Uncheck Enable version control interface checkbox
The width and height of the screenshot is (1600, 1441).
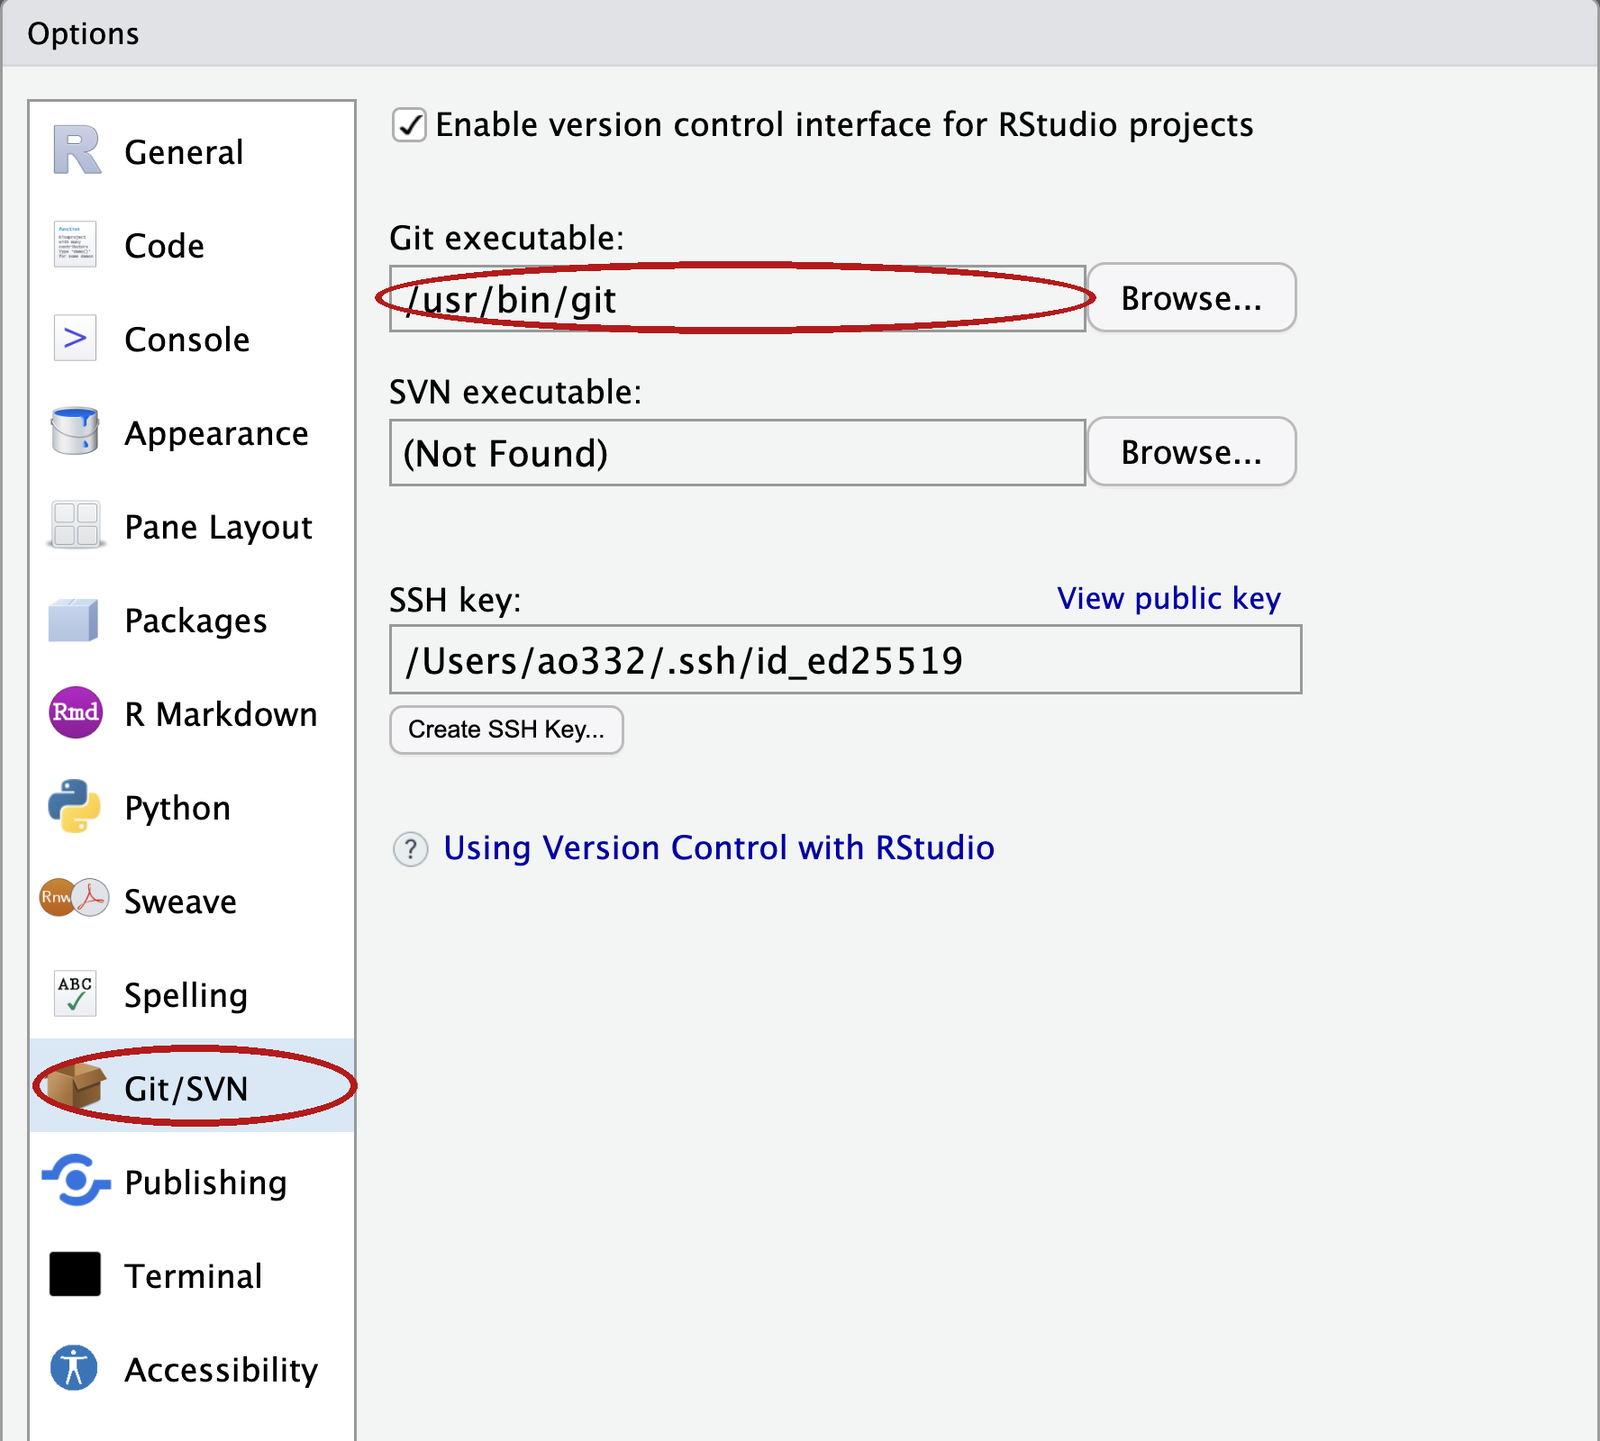tap(409, 125)
